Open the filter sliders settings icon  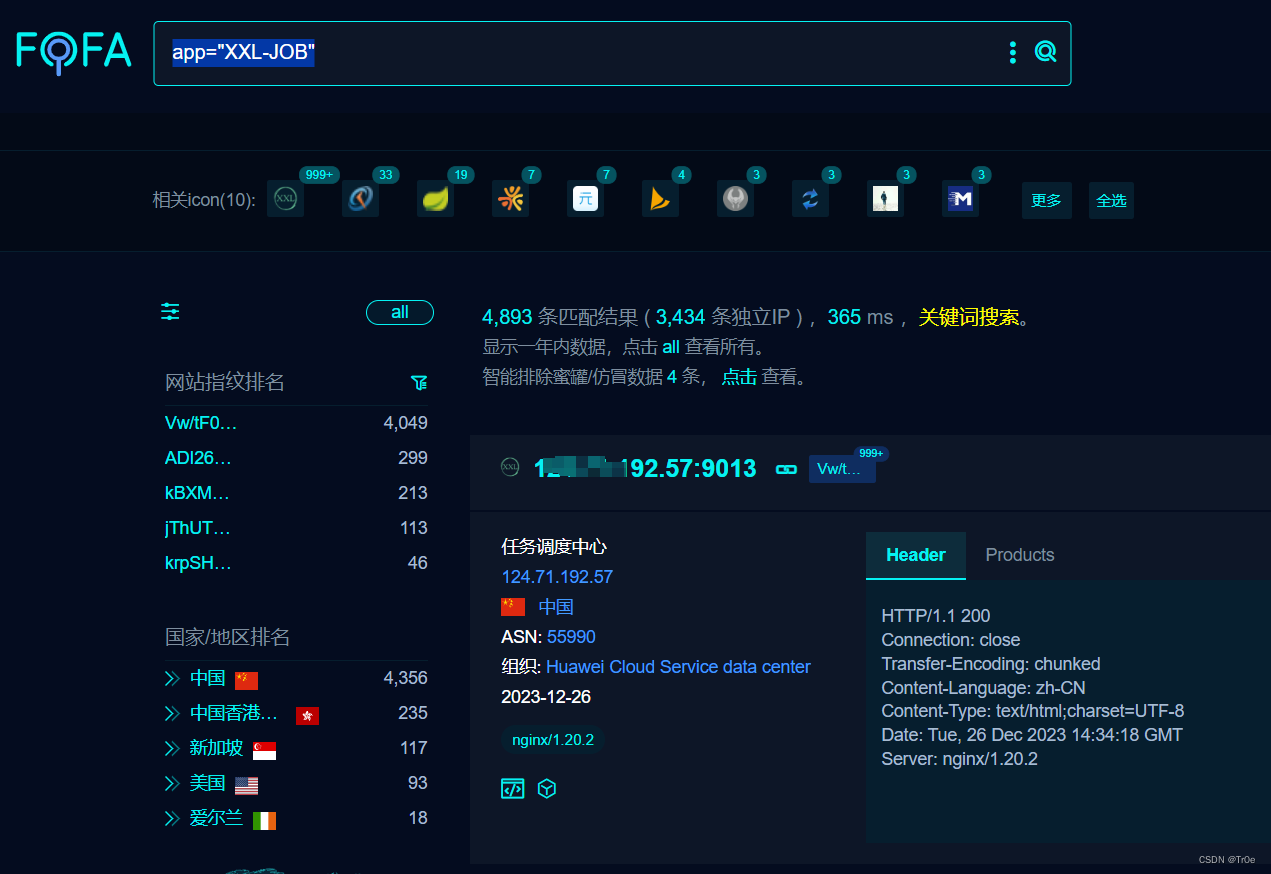[171, 312]
